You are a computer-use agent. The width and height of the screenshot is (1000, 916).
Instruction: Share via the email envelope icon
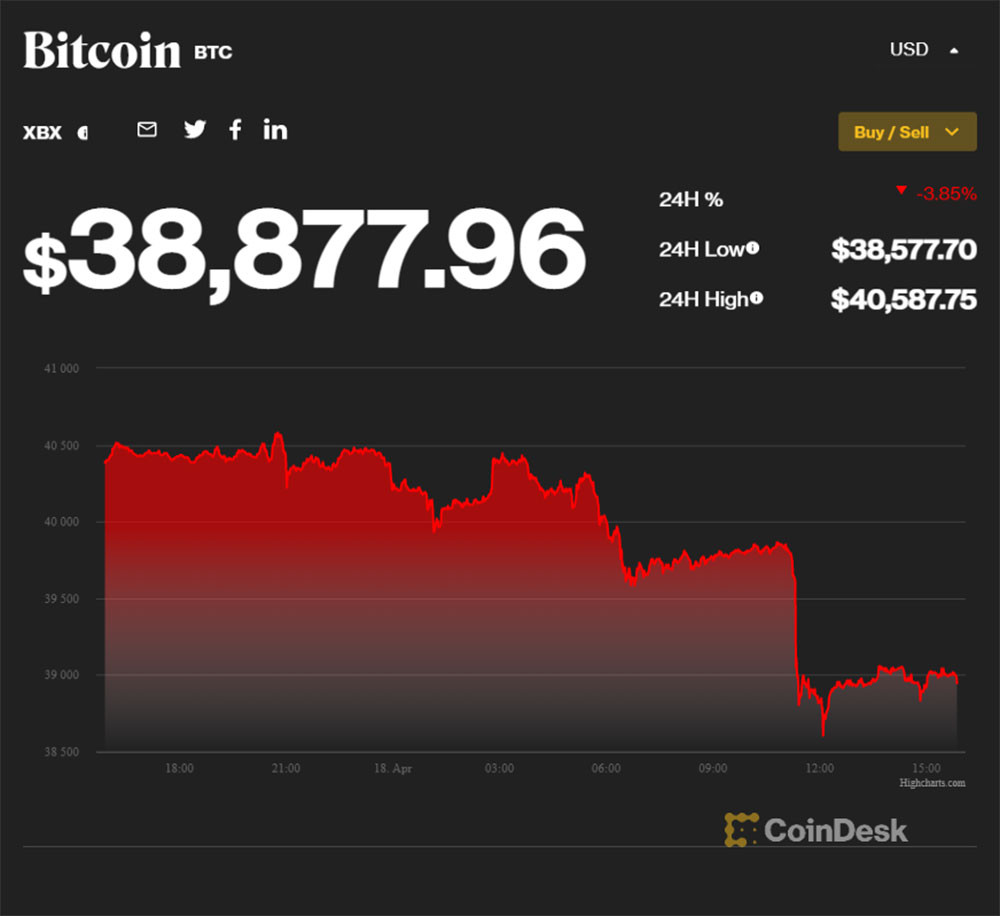pyautogui.click(x=147, y=129)
